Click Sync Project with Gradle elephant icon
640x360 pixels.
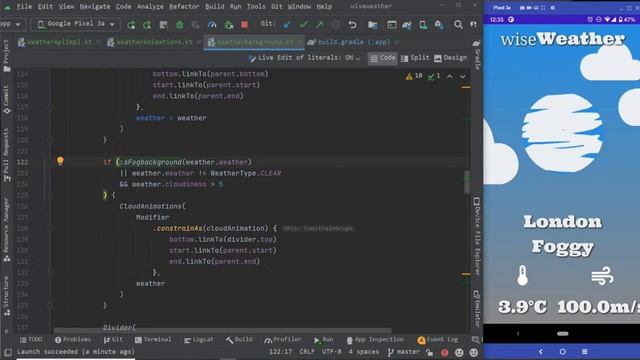407,25
